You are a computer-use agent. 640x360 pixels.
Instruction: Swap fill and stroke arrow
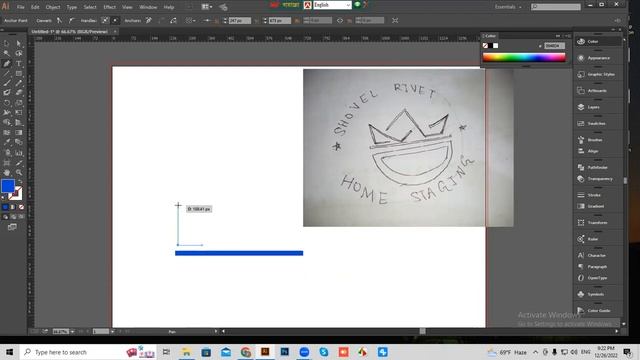click(20, 182)
